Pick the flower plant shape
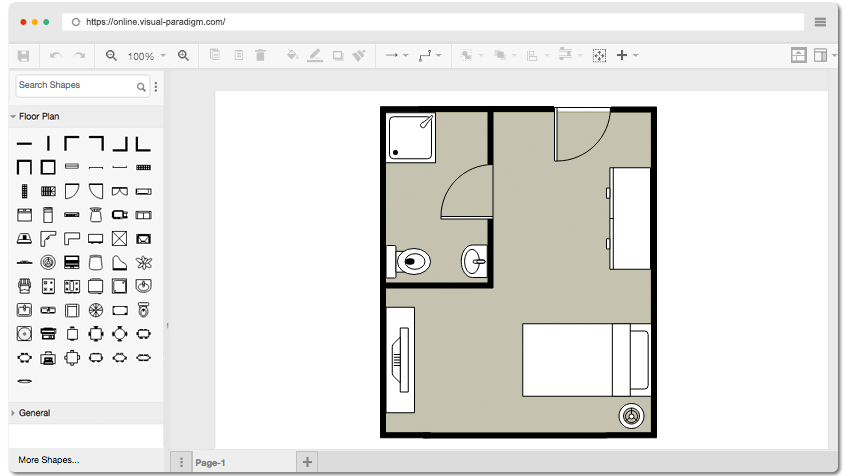This screenshot has width=848, height=476. point(143,263)
